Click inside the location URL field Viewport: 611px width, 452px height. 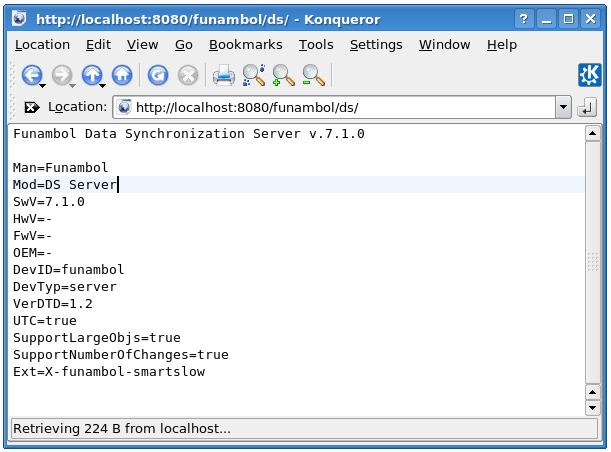[340, 107]
